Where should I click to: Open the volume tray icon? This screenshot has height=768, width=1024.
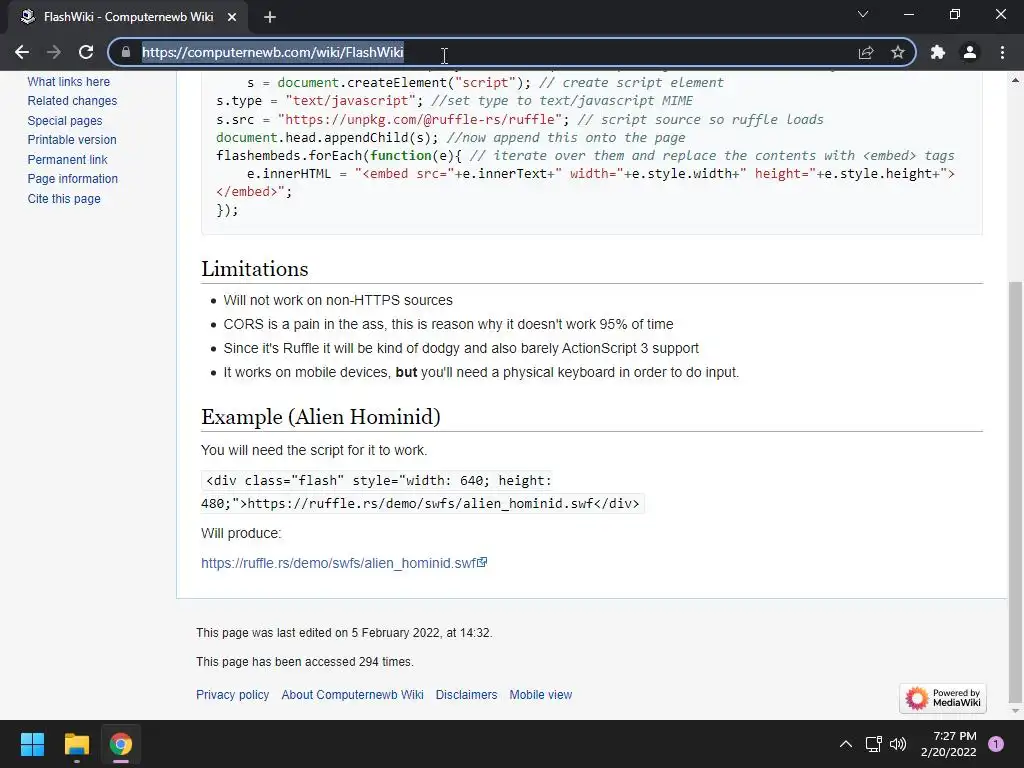pyautogui.click(x=899, y=744)
